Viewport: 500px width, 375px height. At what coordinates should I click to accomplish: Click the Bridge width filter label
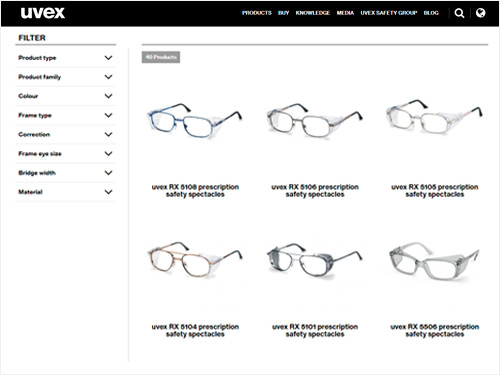point(37,173)
